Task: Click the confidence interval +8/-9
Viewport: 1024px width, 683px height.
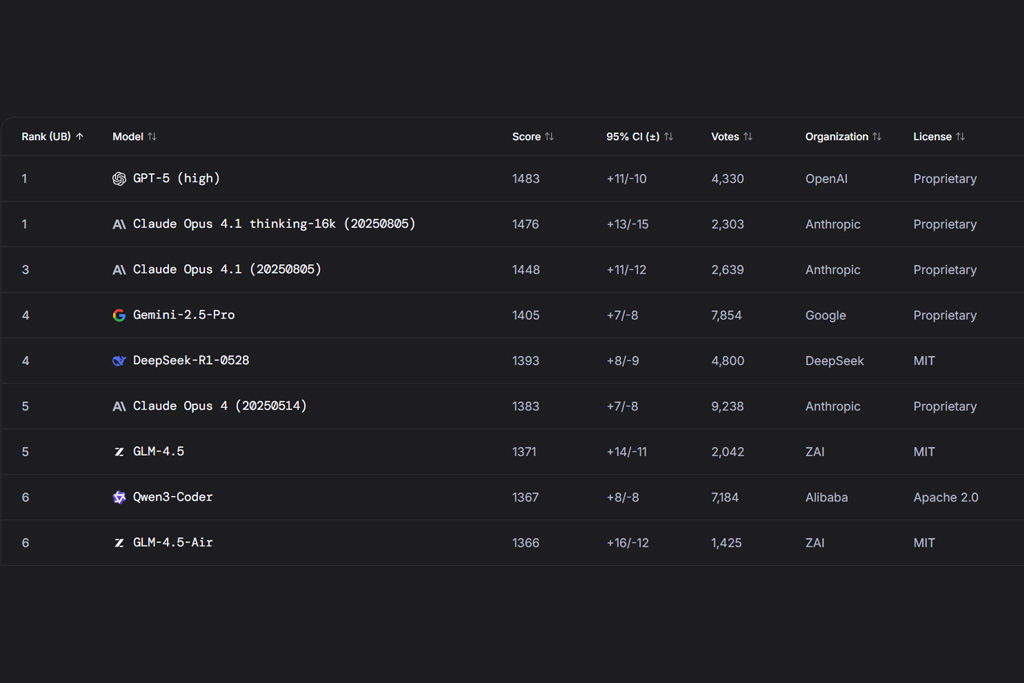Action: [x=622, y=361]
